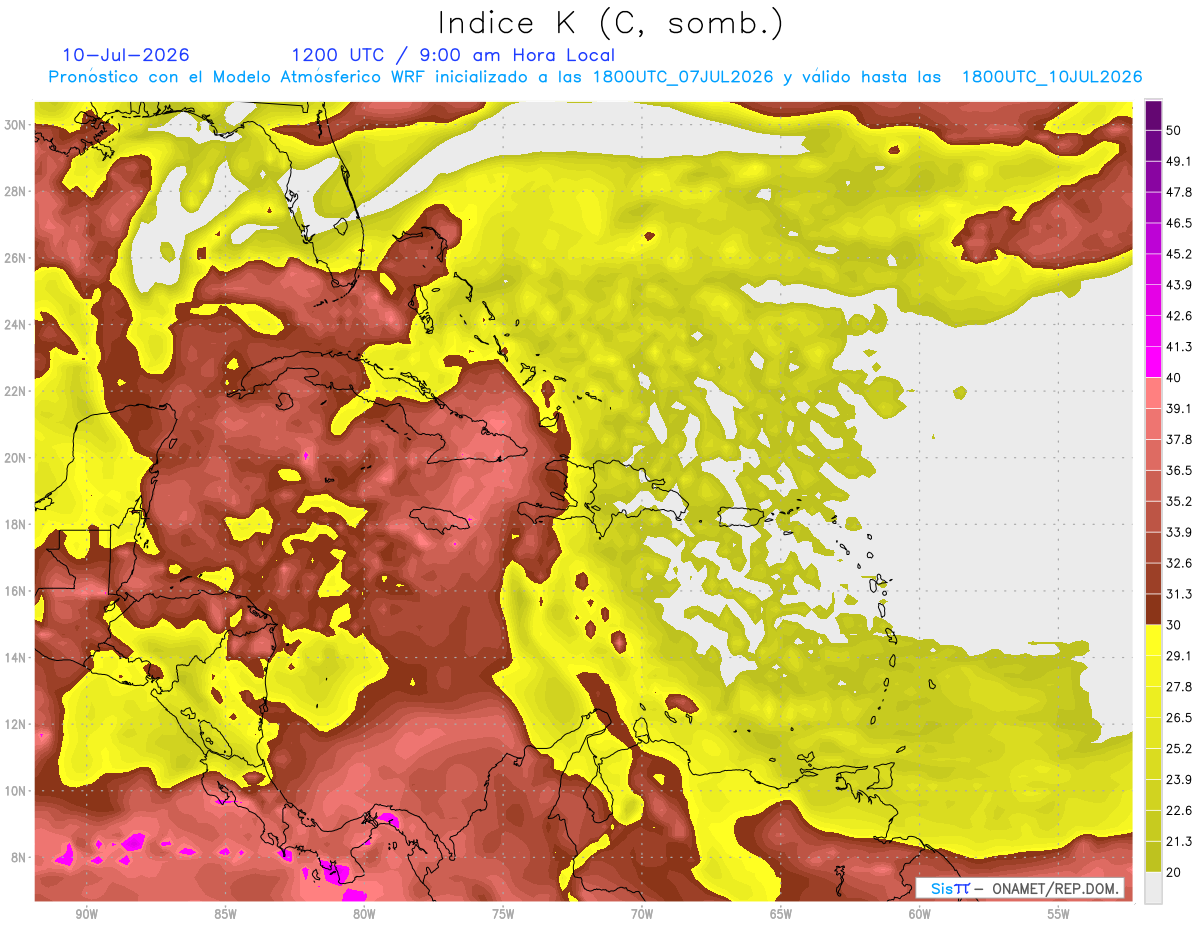The image size is (1200, 927).
Task: Click the valid-until time "1800UTC_10JUL2026"
Action: 1051,77
